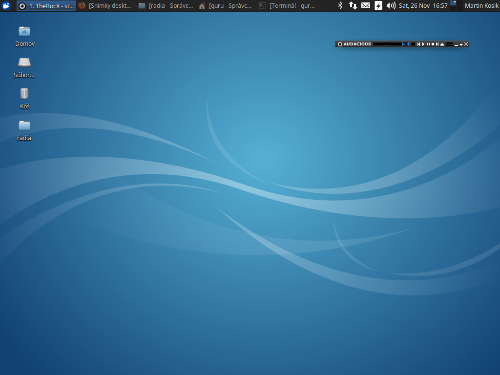The image size is (500, 375).
Task: Switch to the Firefox 'Snímky' taskbar button
Action: [105, 6]
